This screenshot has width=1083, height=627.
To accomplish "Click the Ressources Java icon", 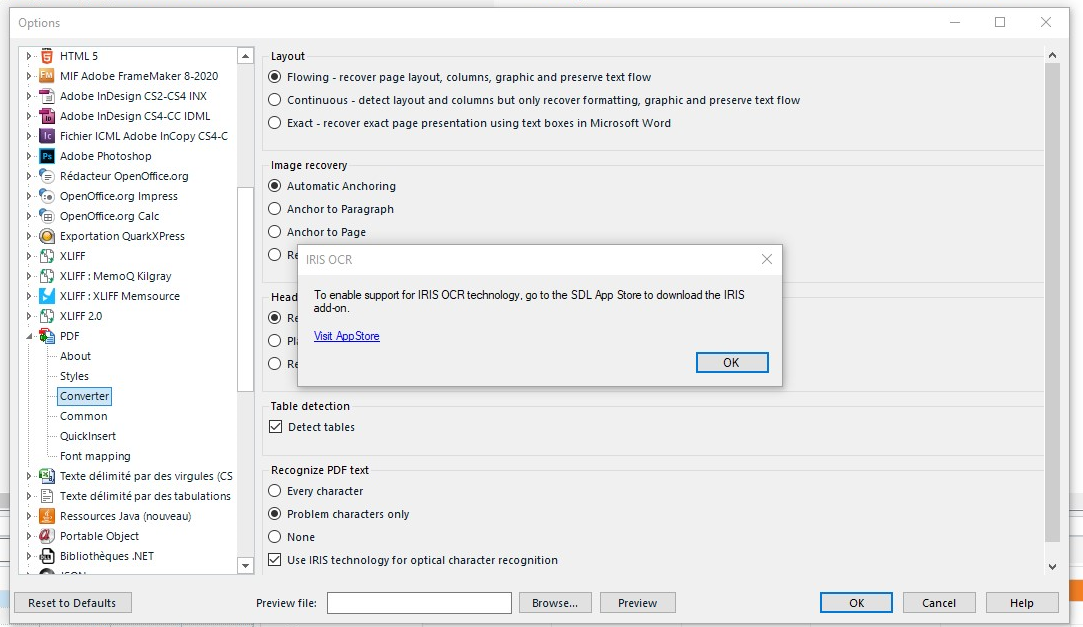I will 47,516.
